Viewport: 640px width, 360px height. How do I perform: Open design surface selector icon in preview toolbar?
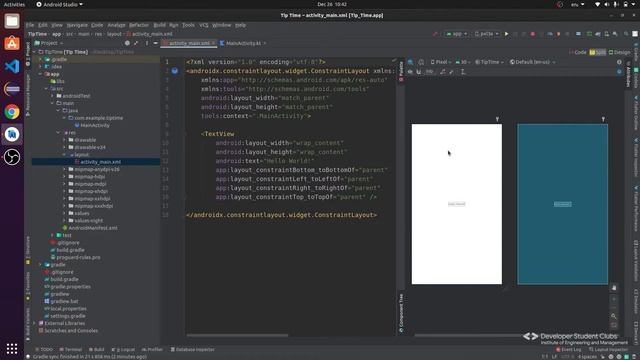411,62
